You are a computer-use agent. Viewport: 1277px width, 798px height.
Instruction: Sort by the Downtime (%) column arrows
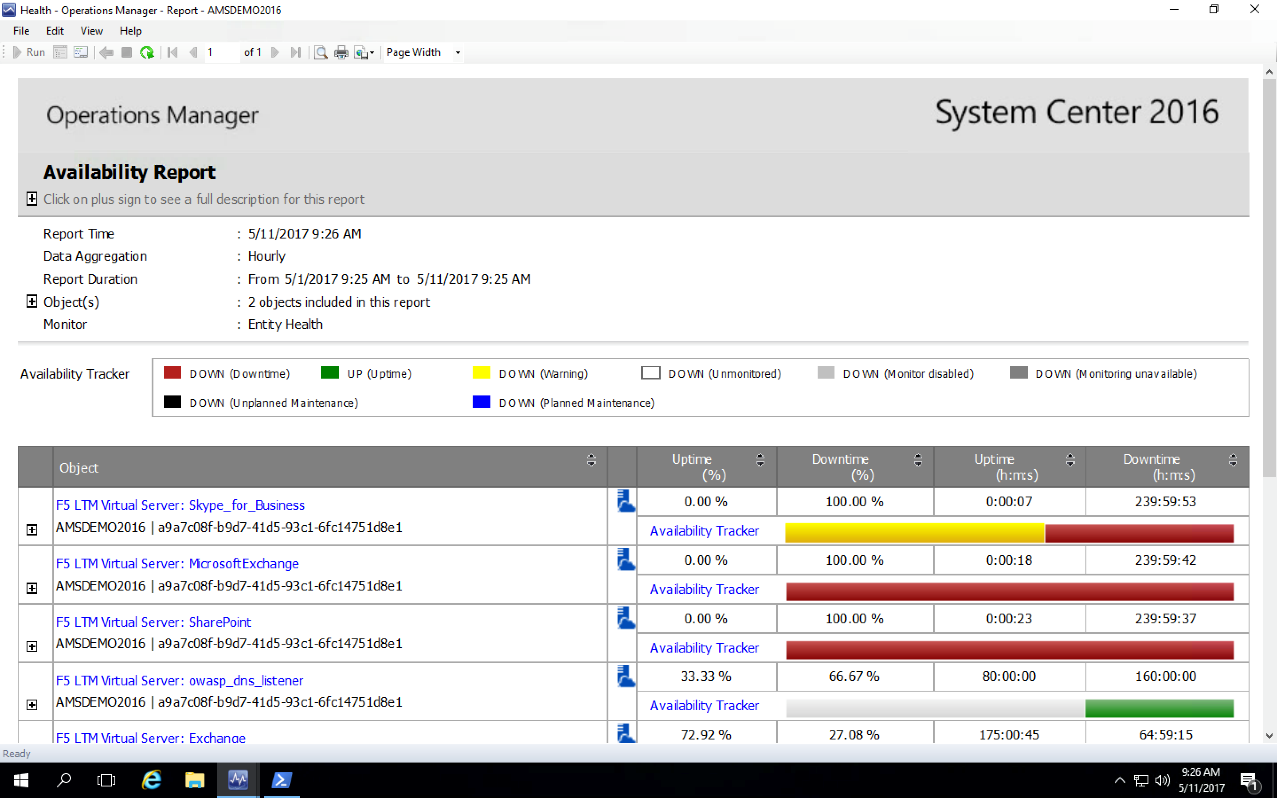[x=917, y=459]
